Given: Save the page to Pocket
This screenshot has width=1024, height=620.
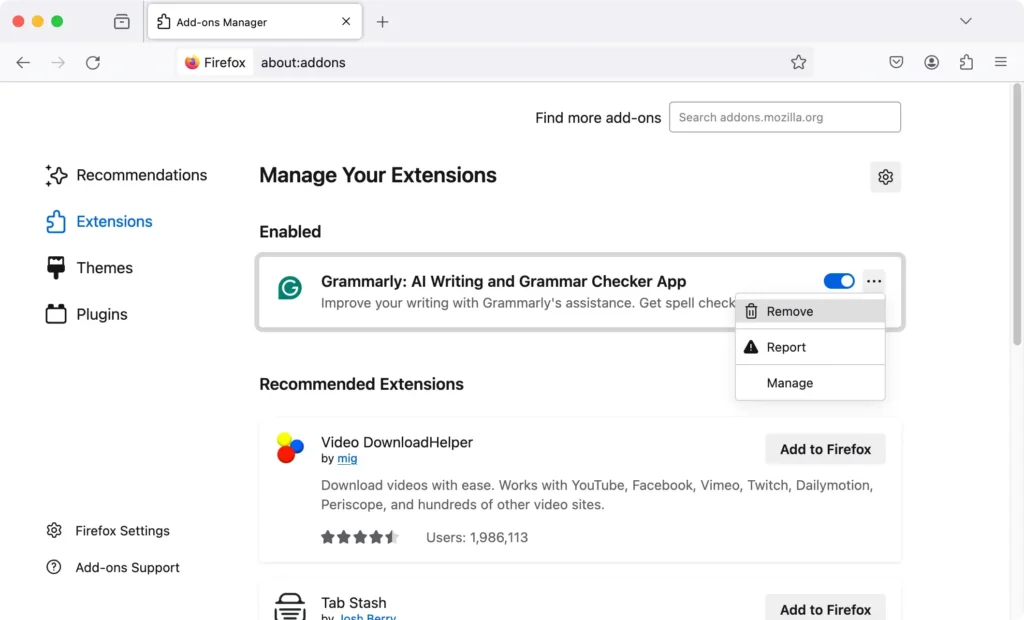Looking at the screenshot, I should 896,62.
